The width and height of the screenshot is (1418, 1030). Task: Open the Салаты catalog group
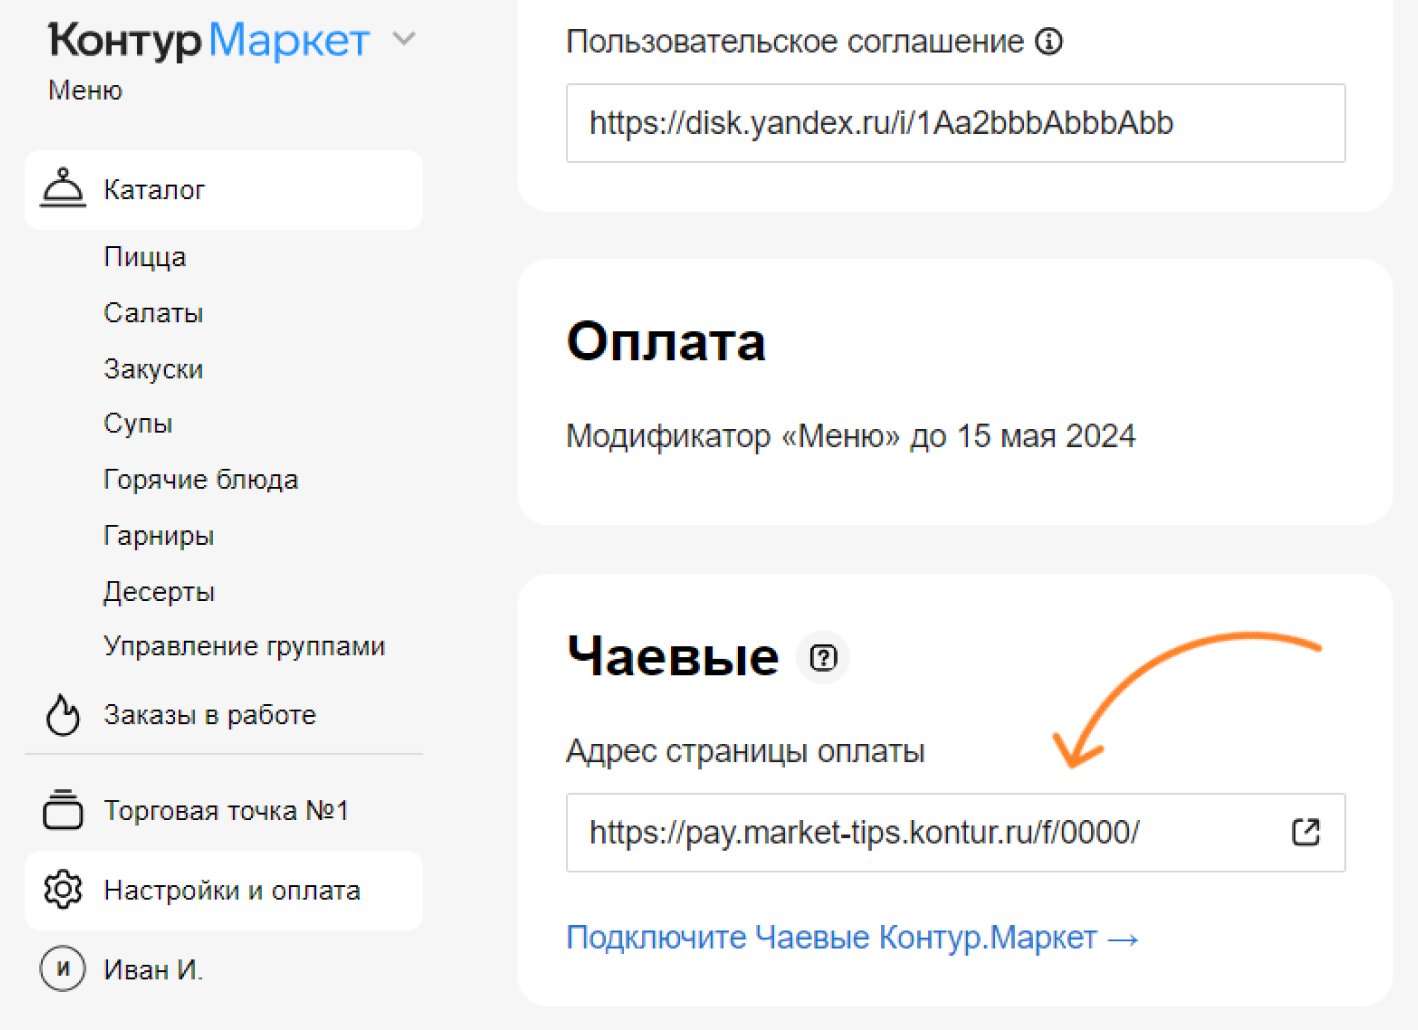pos(153,313)
